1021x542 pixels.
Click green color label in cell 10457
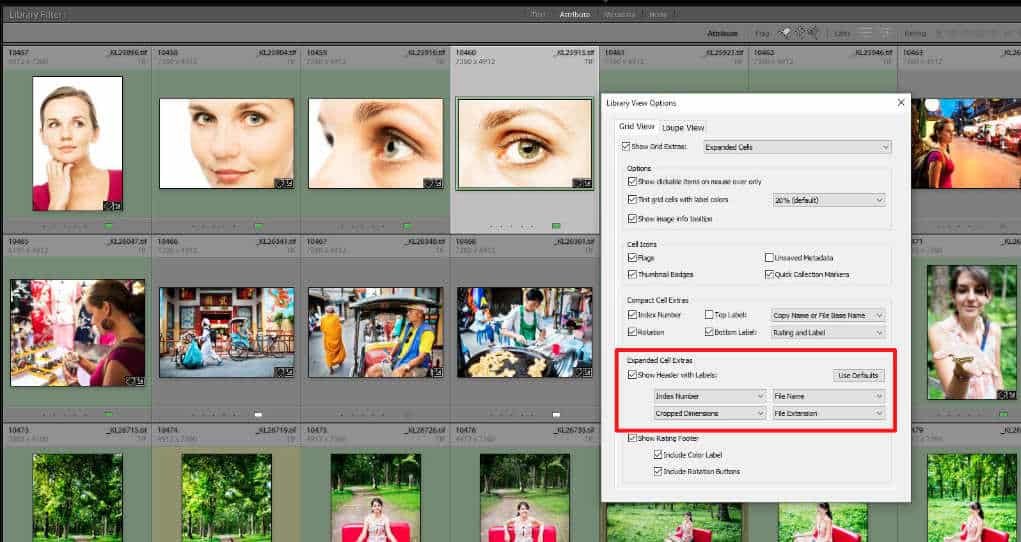click(108, 226)
